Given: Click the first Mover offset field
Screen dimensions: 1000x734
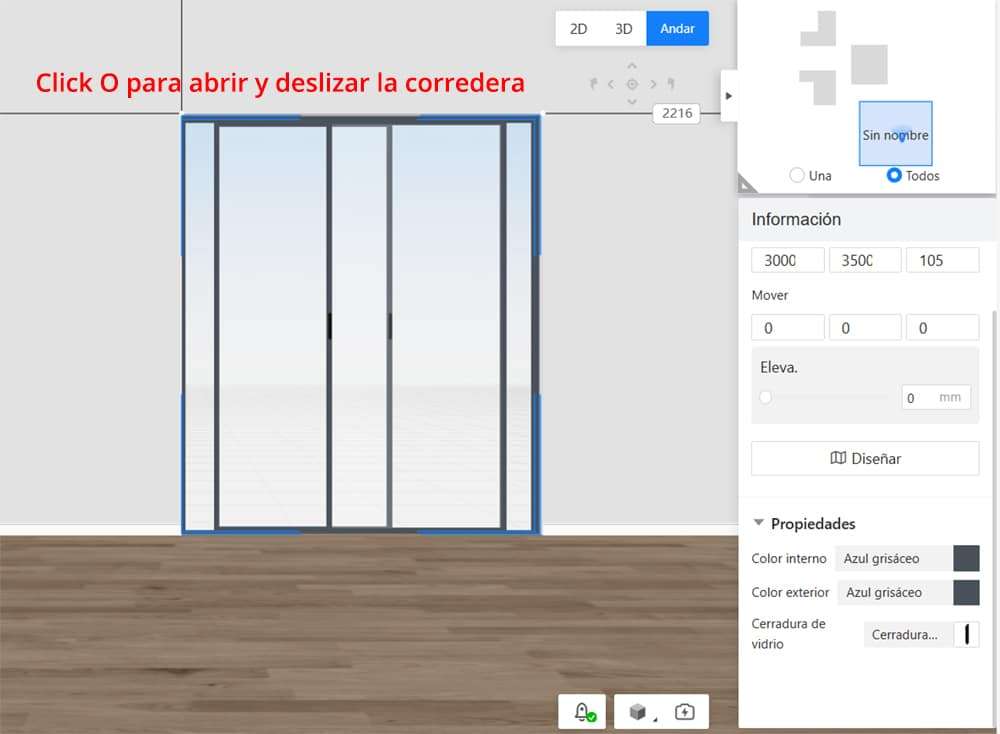Looking at the screenshot, I should (788, 328).
